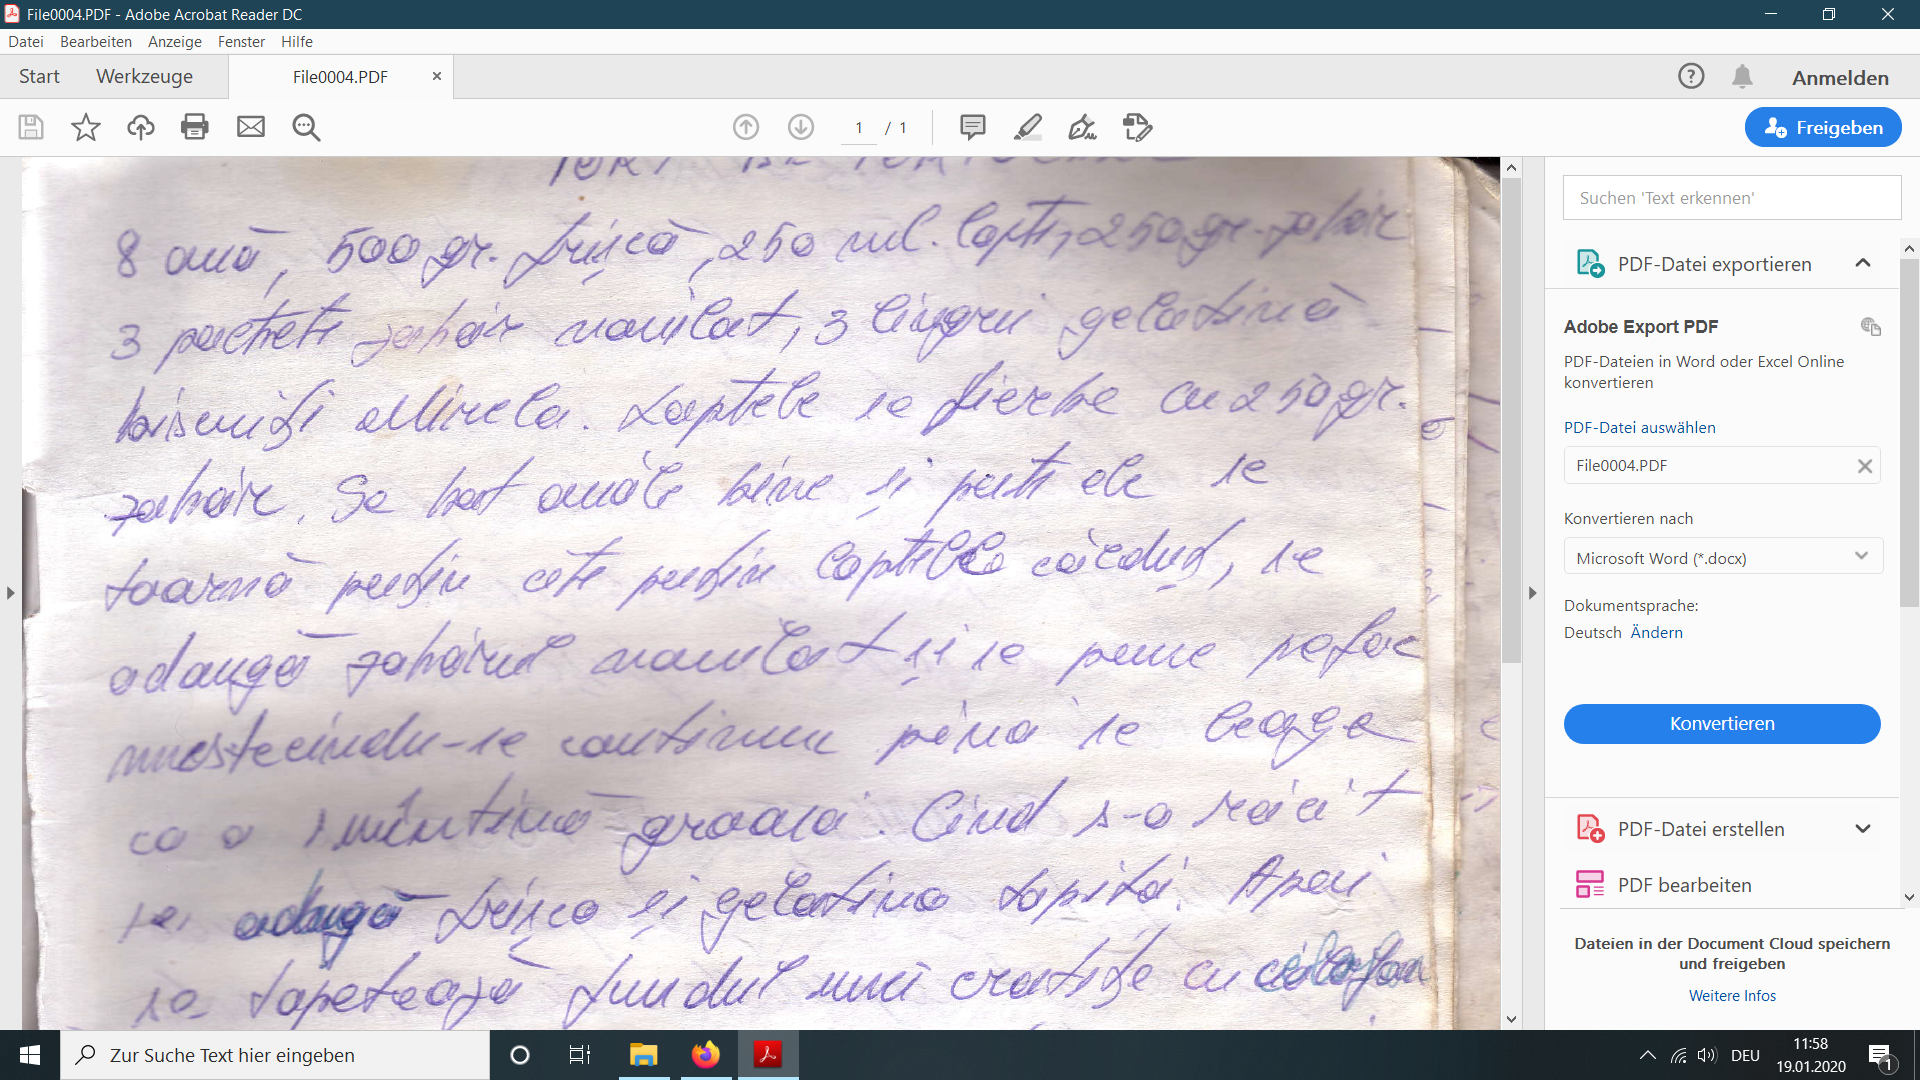The width and height of the screenshot is (1920, 1080).
Task: Open the network Wi-Fi tray icon
Action: (1678, 1056)
